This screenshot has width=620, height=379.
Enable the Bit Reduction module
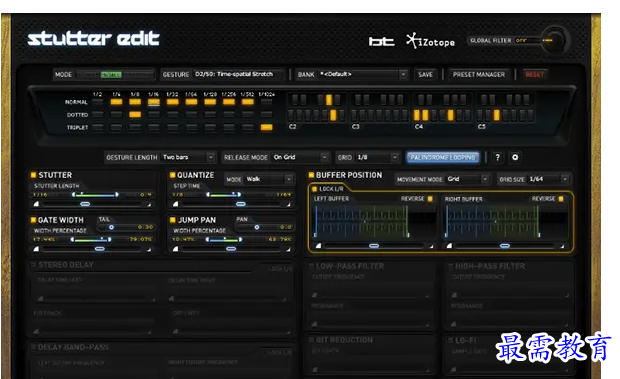(312, 340)
